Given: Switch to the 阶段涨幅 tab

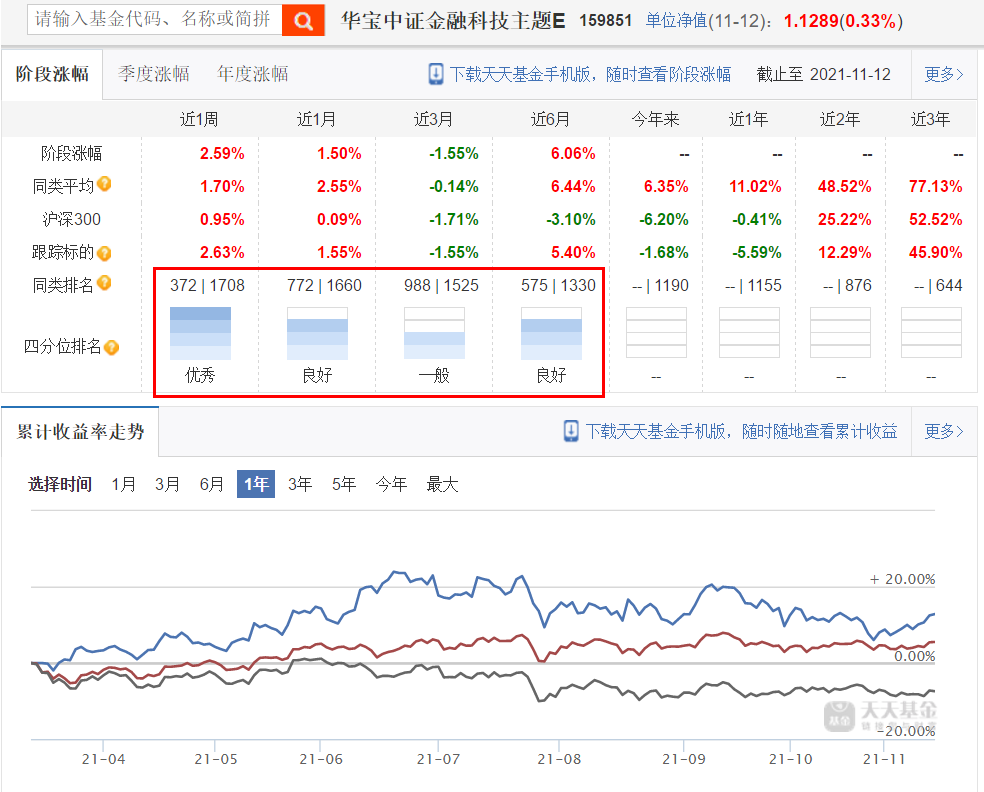Looking at the screenshot, I should (52, 74).
